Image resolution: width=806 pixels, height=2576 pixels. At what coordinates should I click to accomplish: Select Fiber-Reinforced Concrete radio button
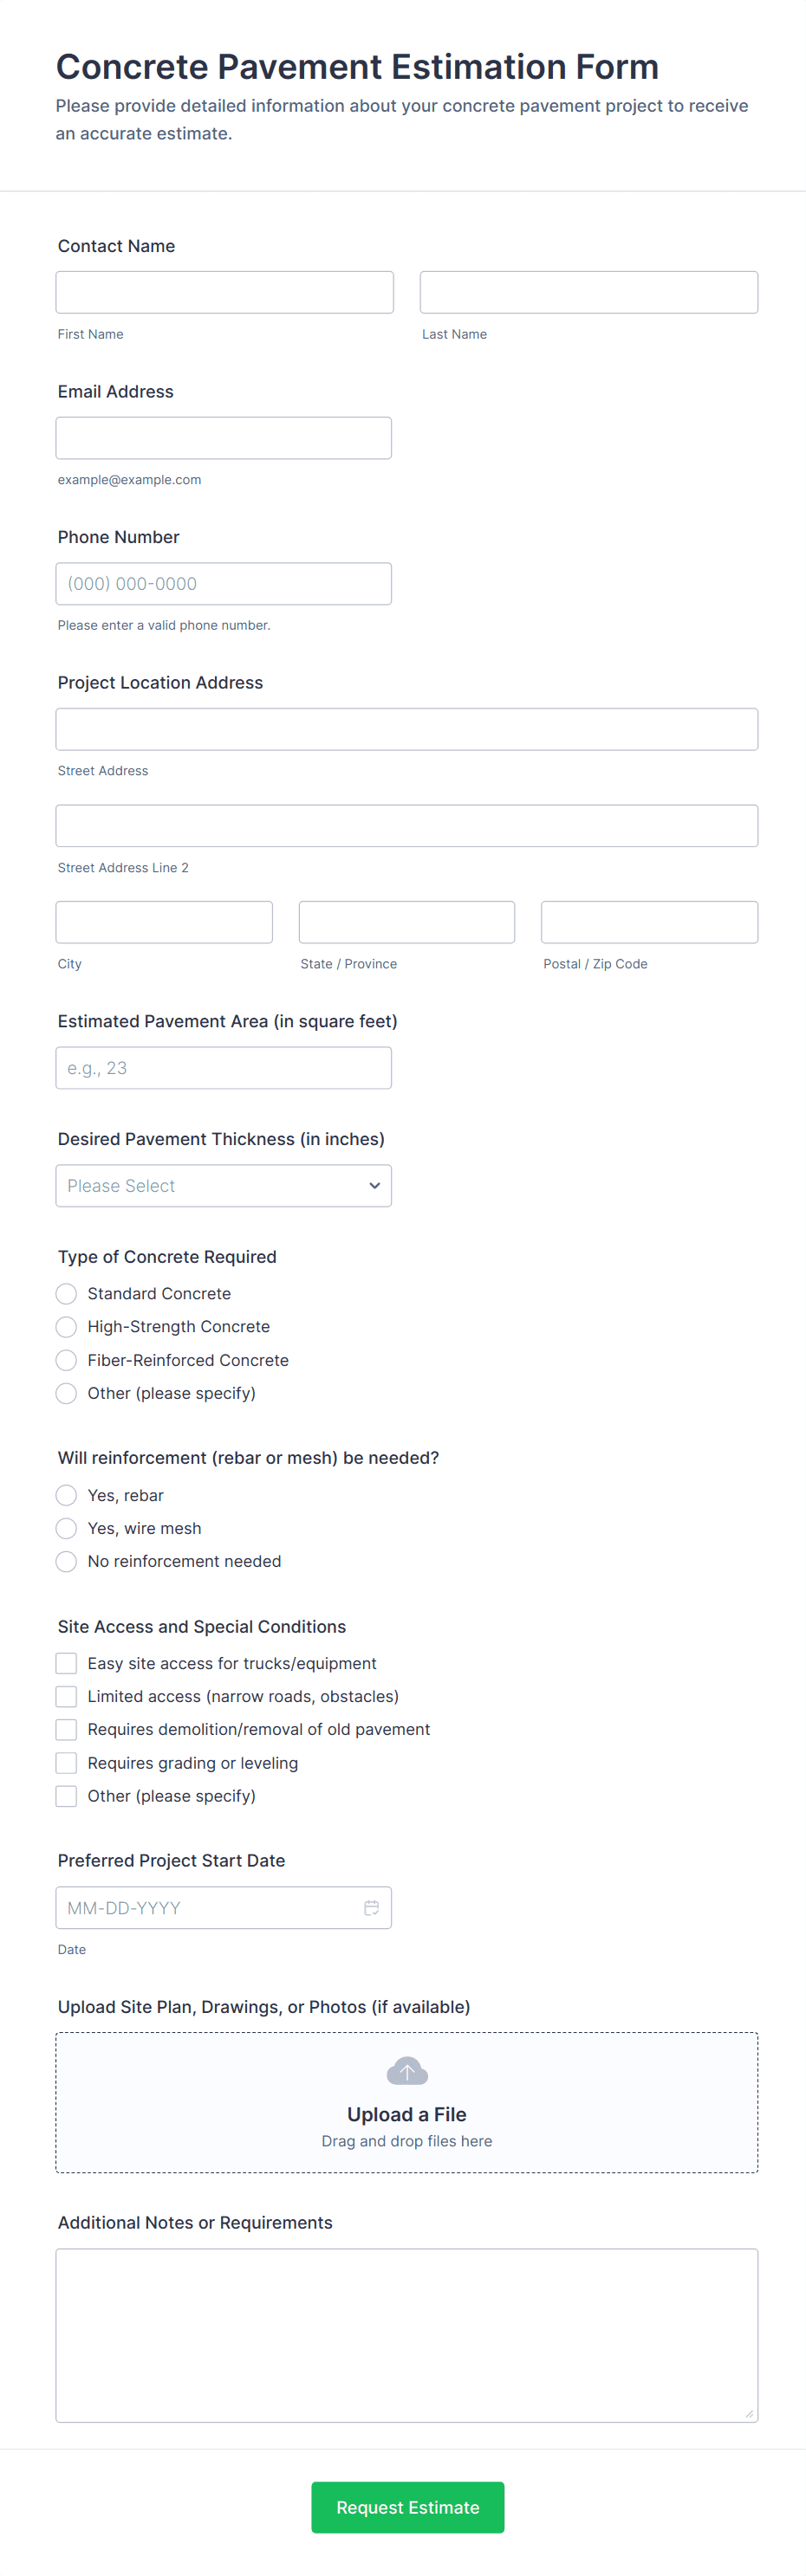click(66, 1359)
